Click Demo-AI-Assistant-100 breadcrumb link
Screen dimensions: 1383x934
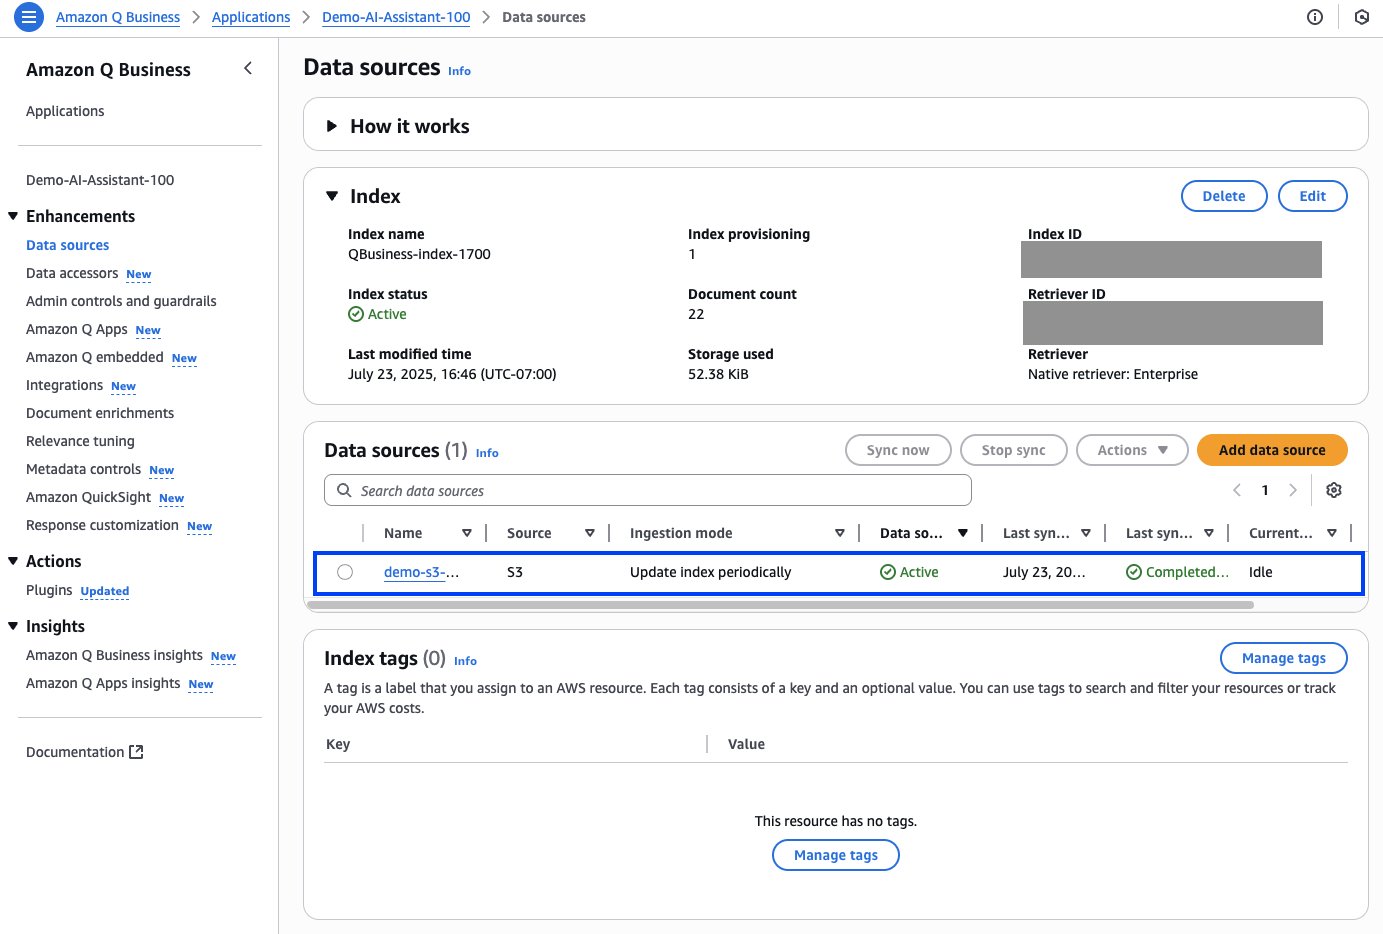(x=396, y=17)
